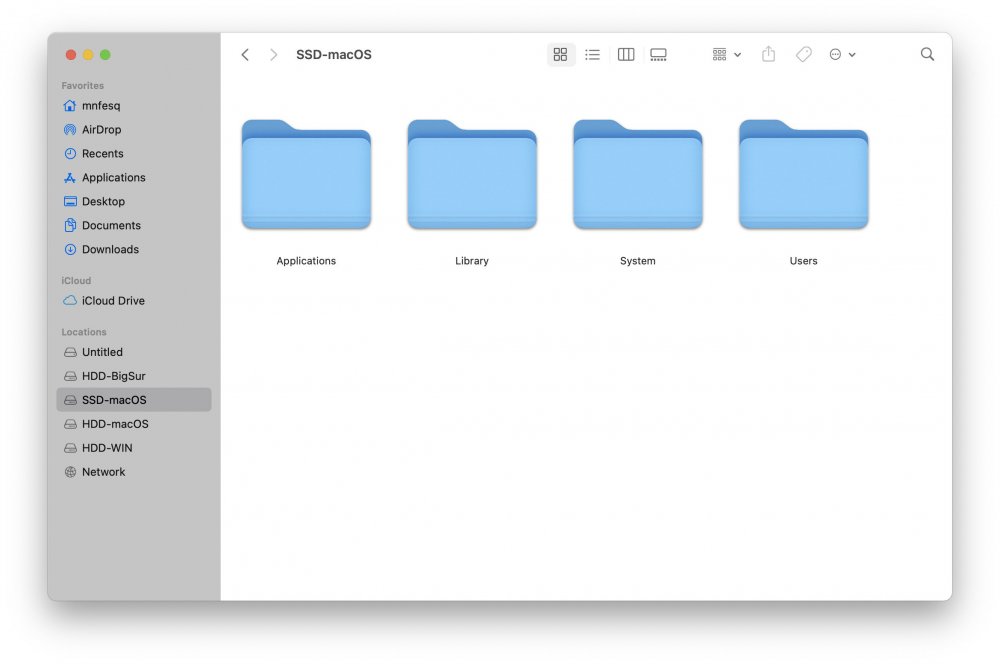Click the search magnifier icon

coord(927,54)
